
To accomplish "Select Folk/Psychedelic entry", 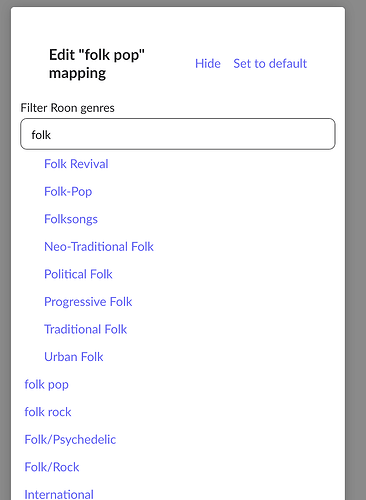I will (70, 440).
